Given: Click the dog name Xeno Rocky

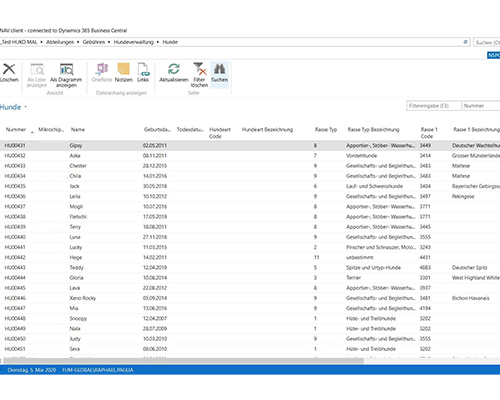Looking at the screenshot, I should (x=83, y=298).
